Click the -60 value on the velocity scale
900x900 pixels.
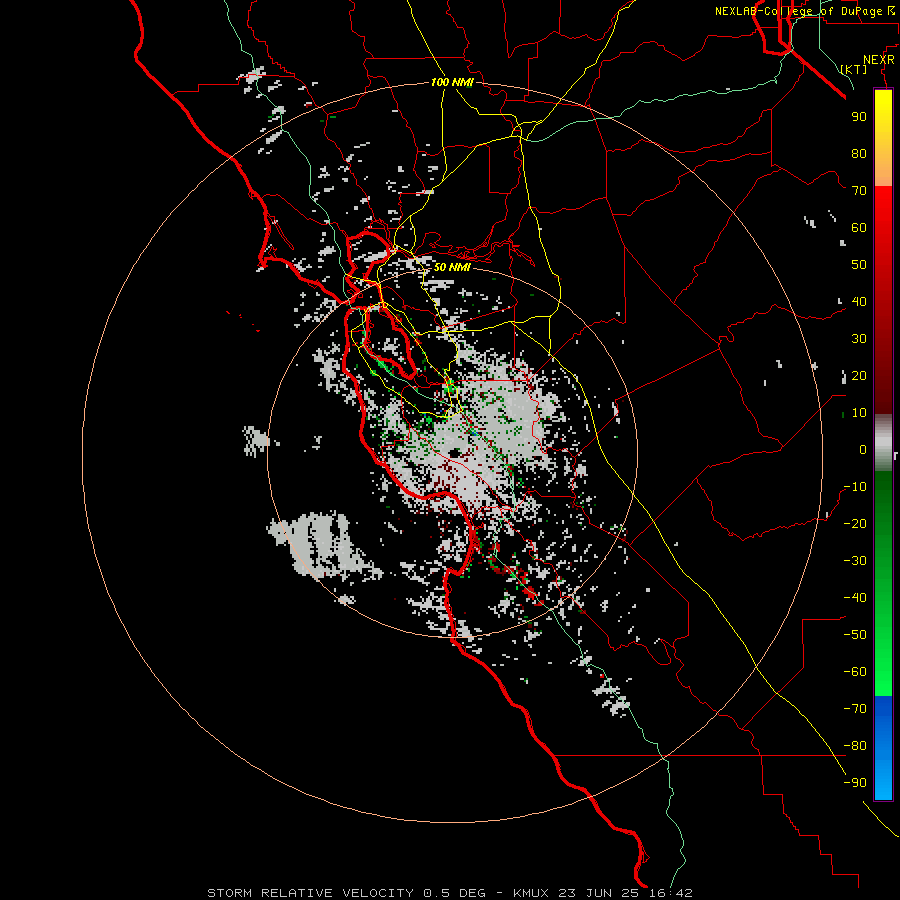click(855, 672)
